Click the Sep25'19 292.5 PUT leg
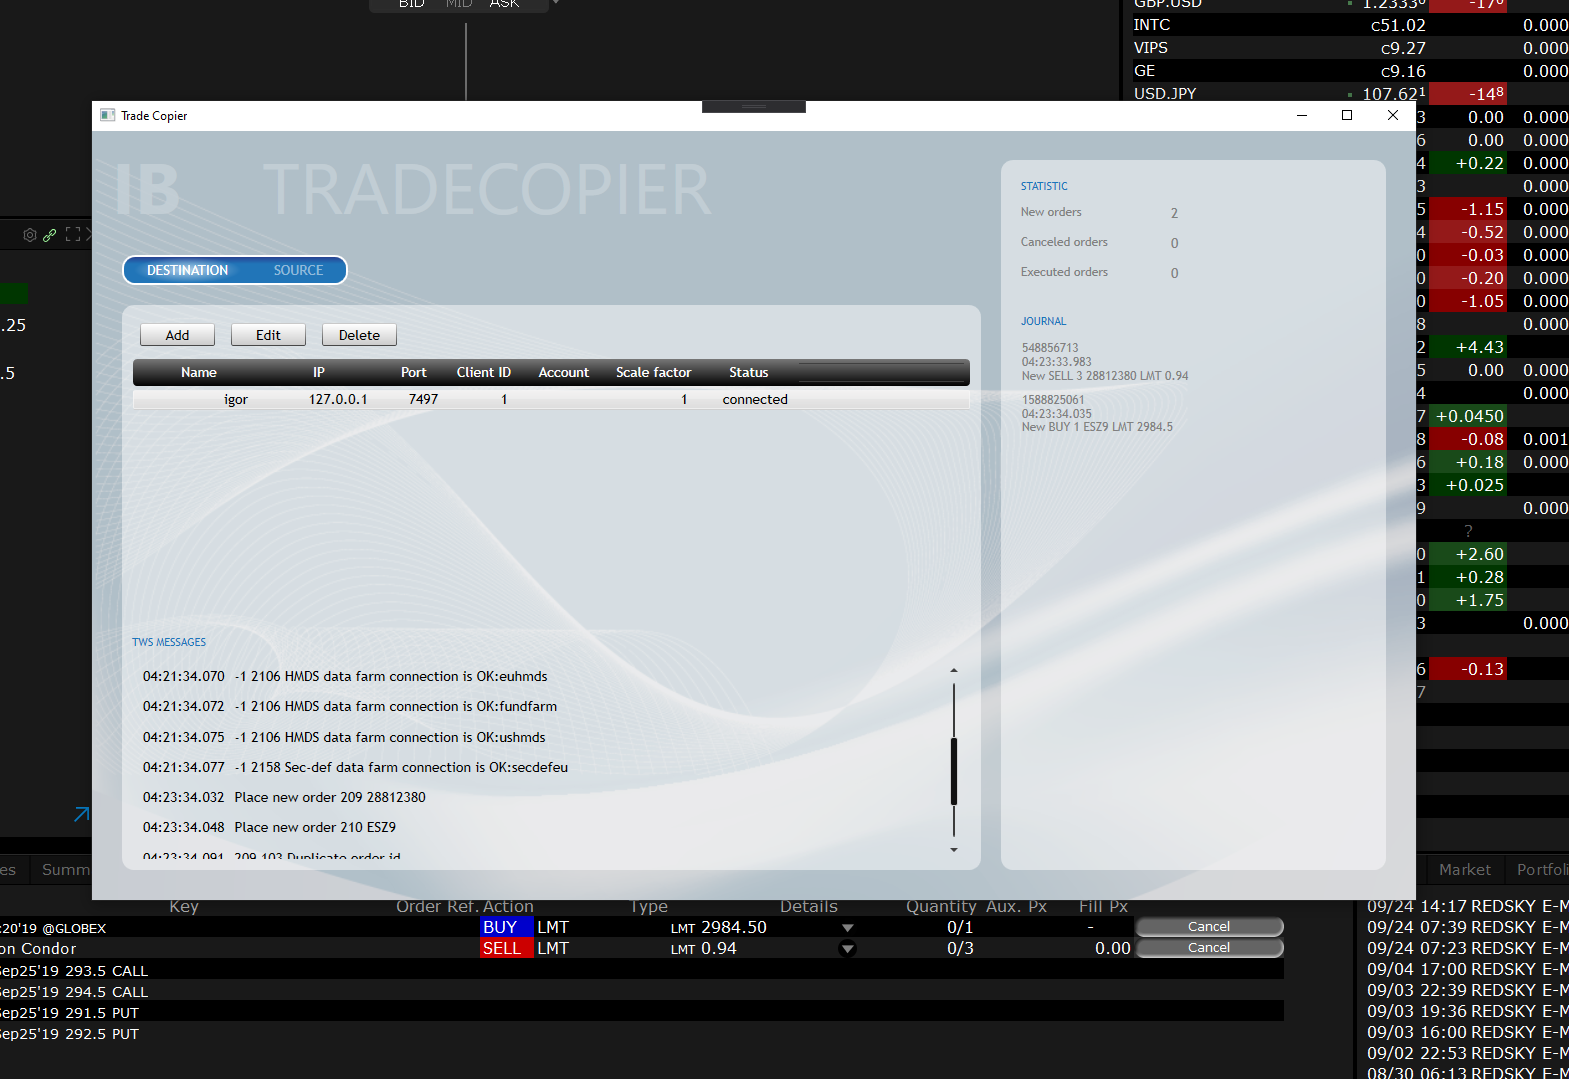 pos(70,1034)
